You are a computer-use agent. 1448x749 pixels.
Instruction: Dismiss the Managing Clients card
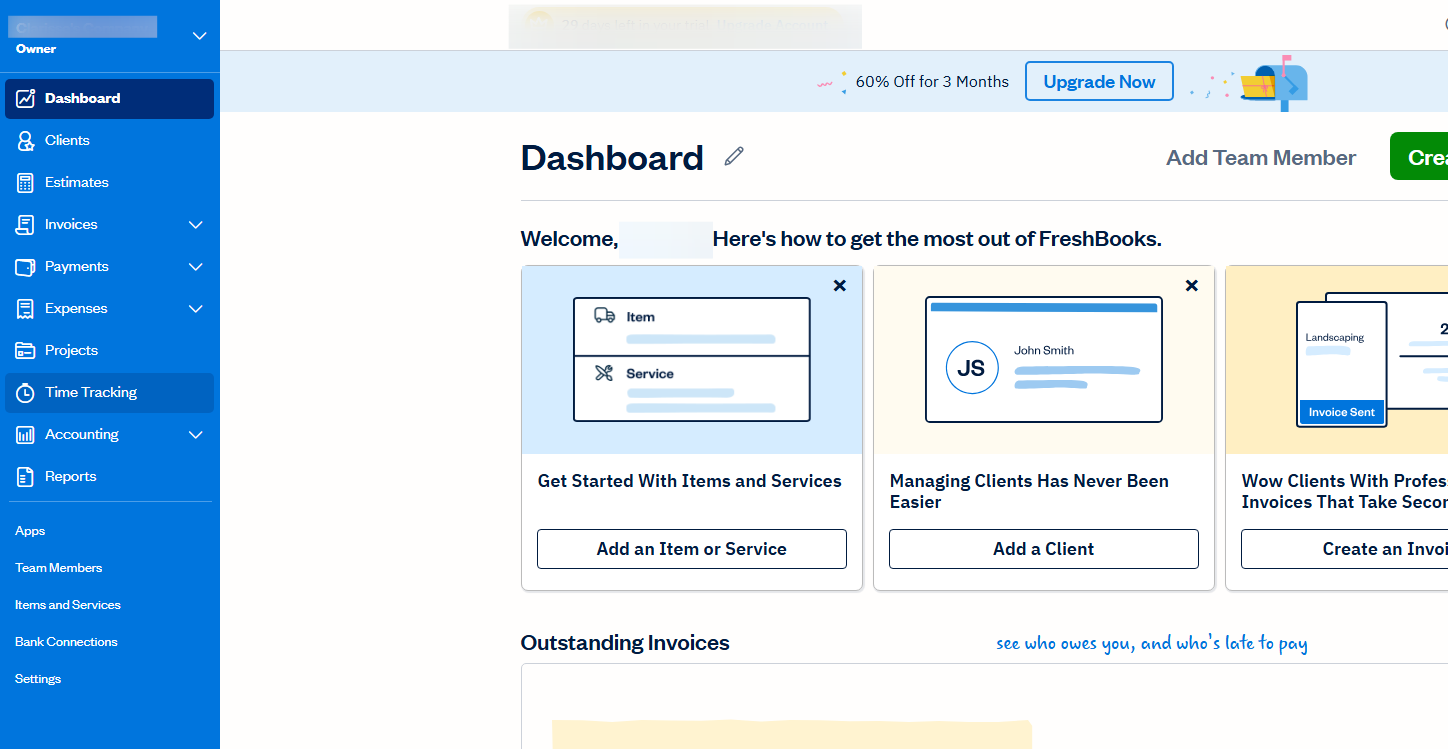click(x=1192, y=285)
